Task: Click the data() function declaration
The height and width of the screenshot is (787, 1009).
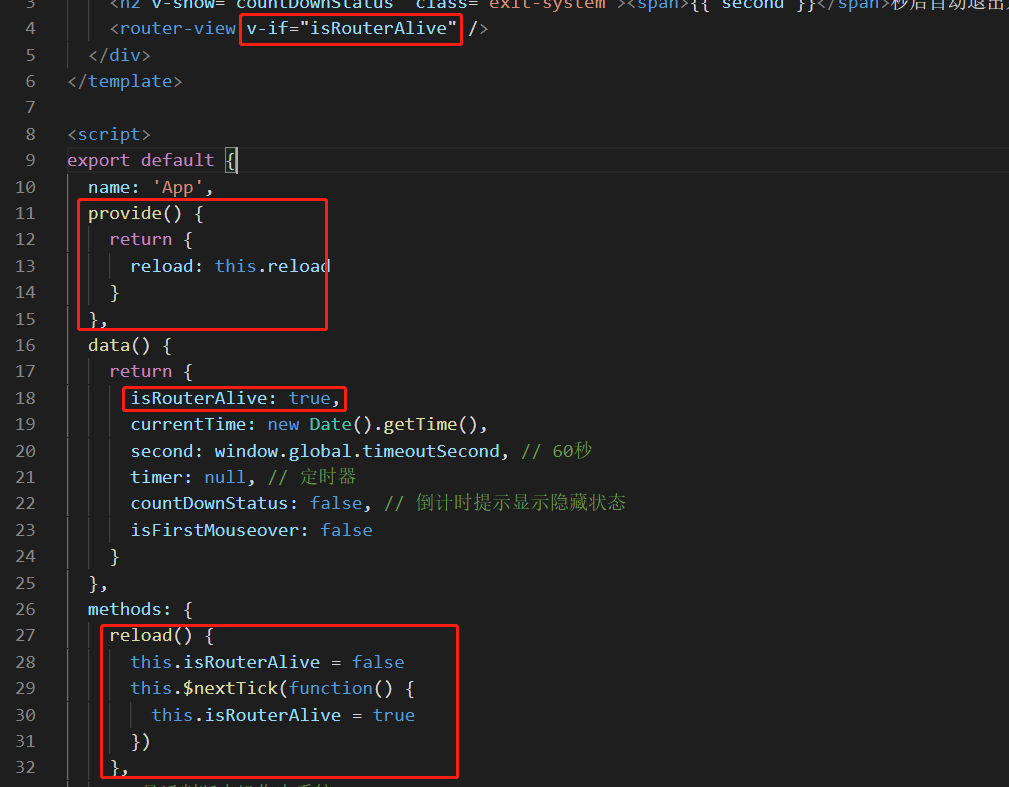Action: coord(118,344)
